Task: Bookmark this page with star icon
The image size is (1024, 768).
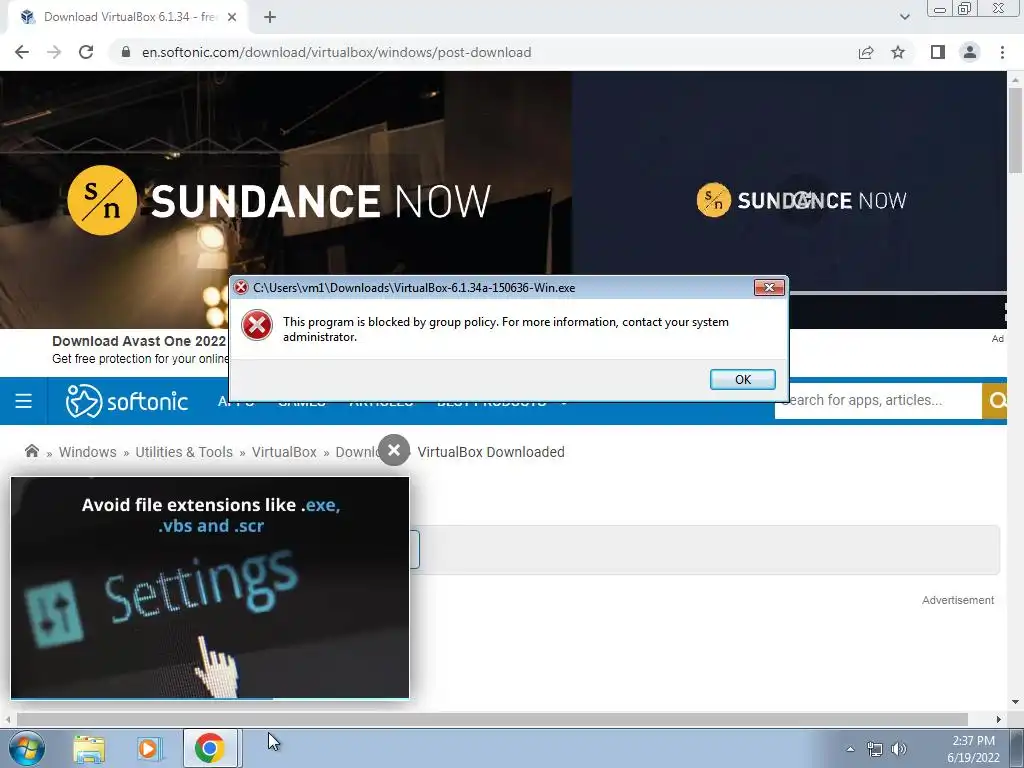Action: [x=898, y=52]
